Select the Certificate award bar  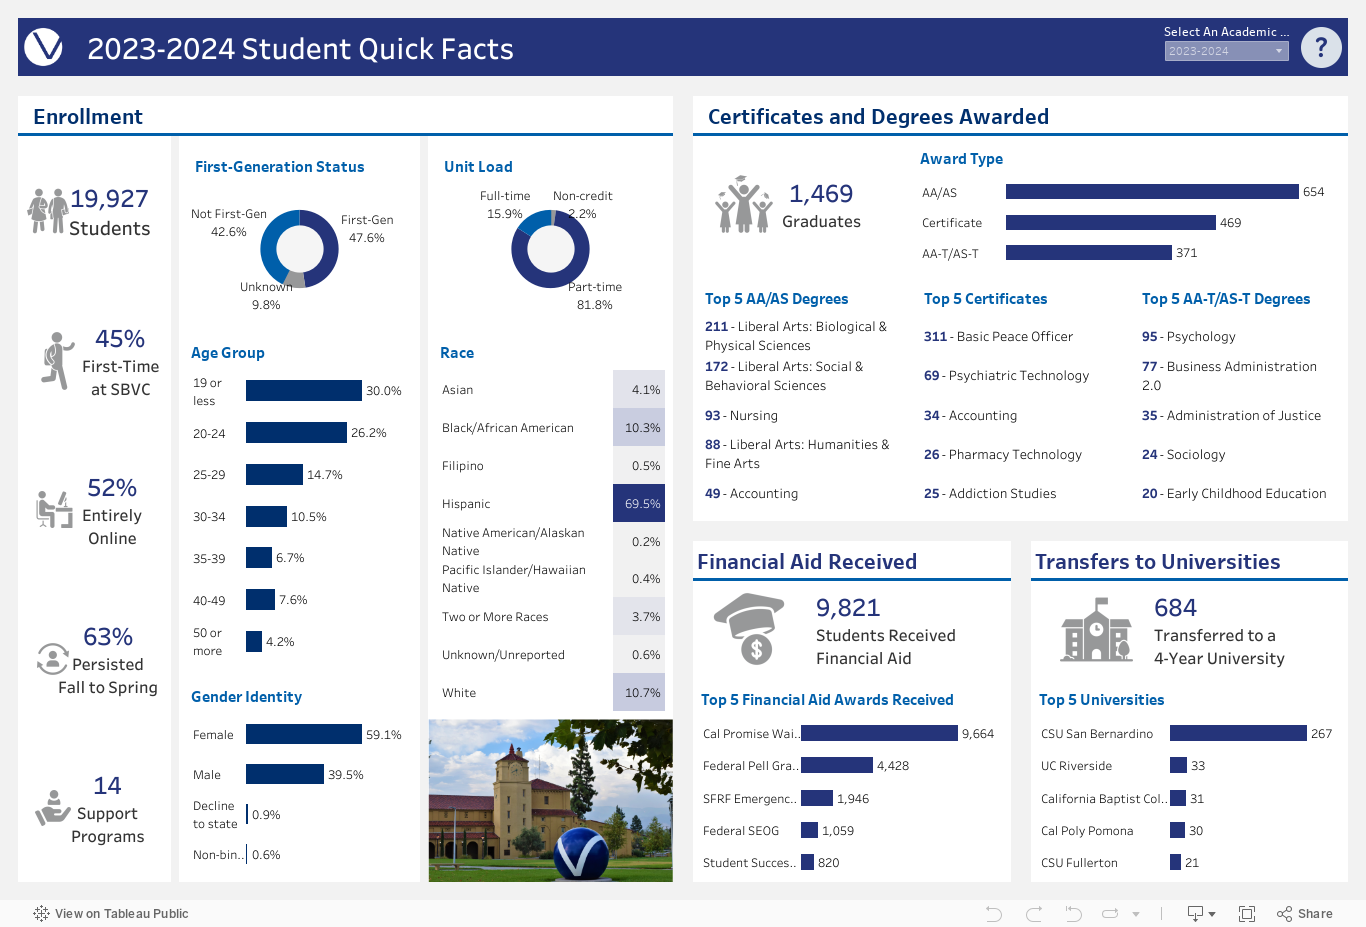[1111, 223]
